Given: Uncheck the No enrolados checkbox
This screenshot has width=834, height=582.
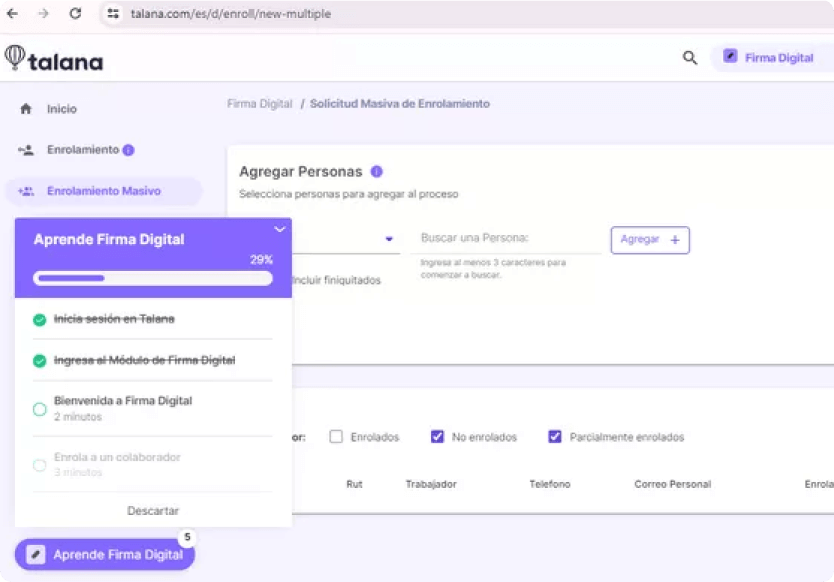Looking at the screenshot, I should tap(437, 437).
